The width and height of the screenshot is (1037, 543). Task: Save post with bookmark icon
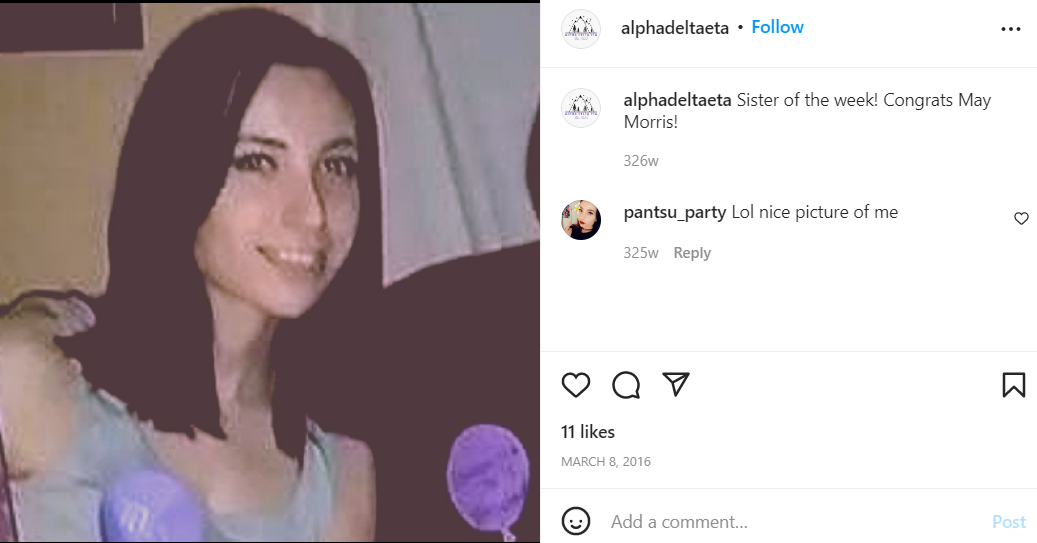point(1013,385)
